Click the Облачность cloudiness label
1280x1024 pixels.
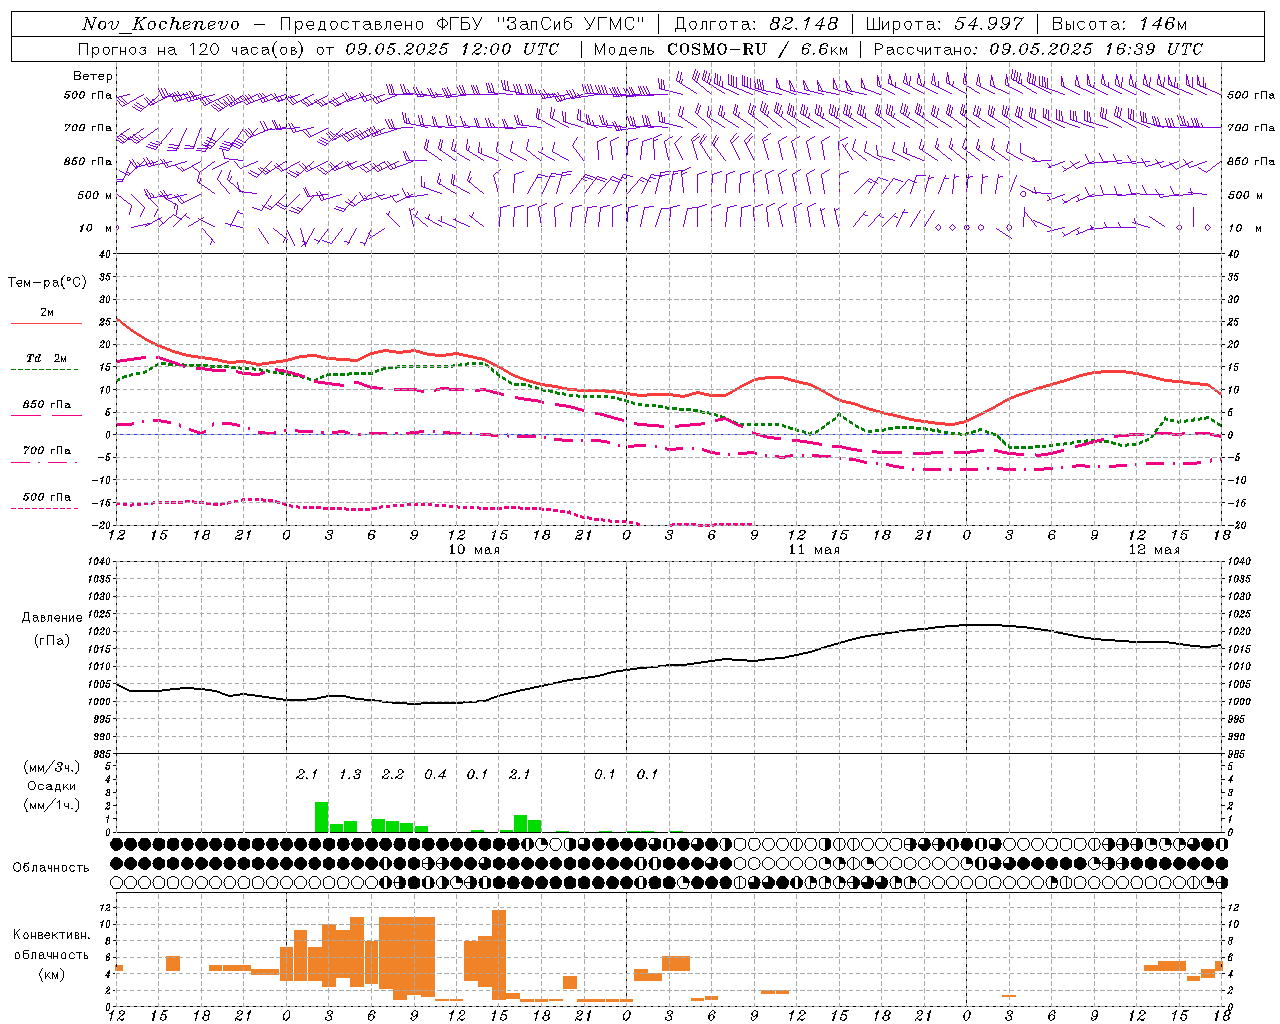pyautogui.click(x=51, y=867)
